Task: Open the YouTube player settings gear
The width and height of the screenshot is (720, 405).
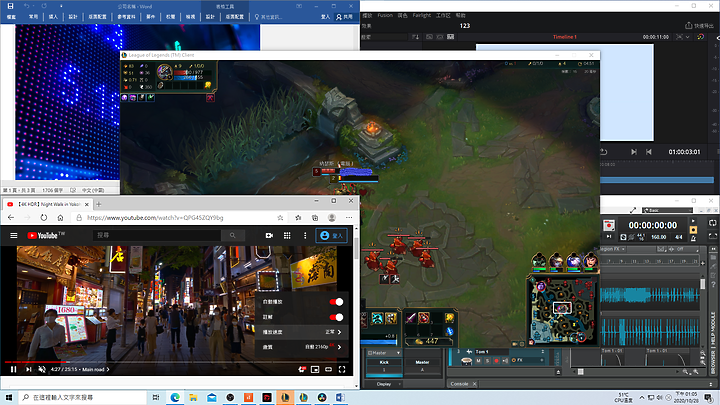Action: click(x=302, y=369)
